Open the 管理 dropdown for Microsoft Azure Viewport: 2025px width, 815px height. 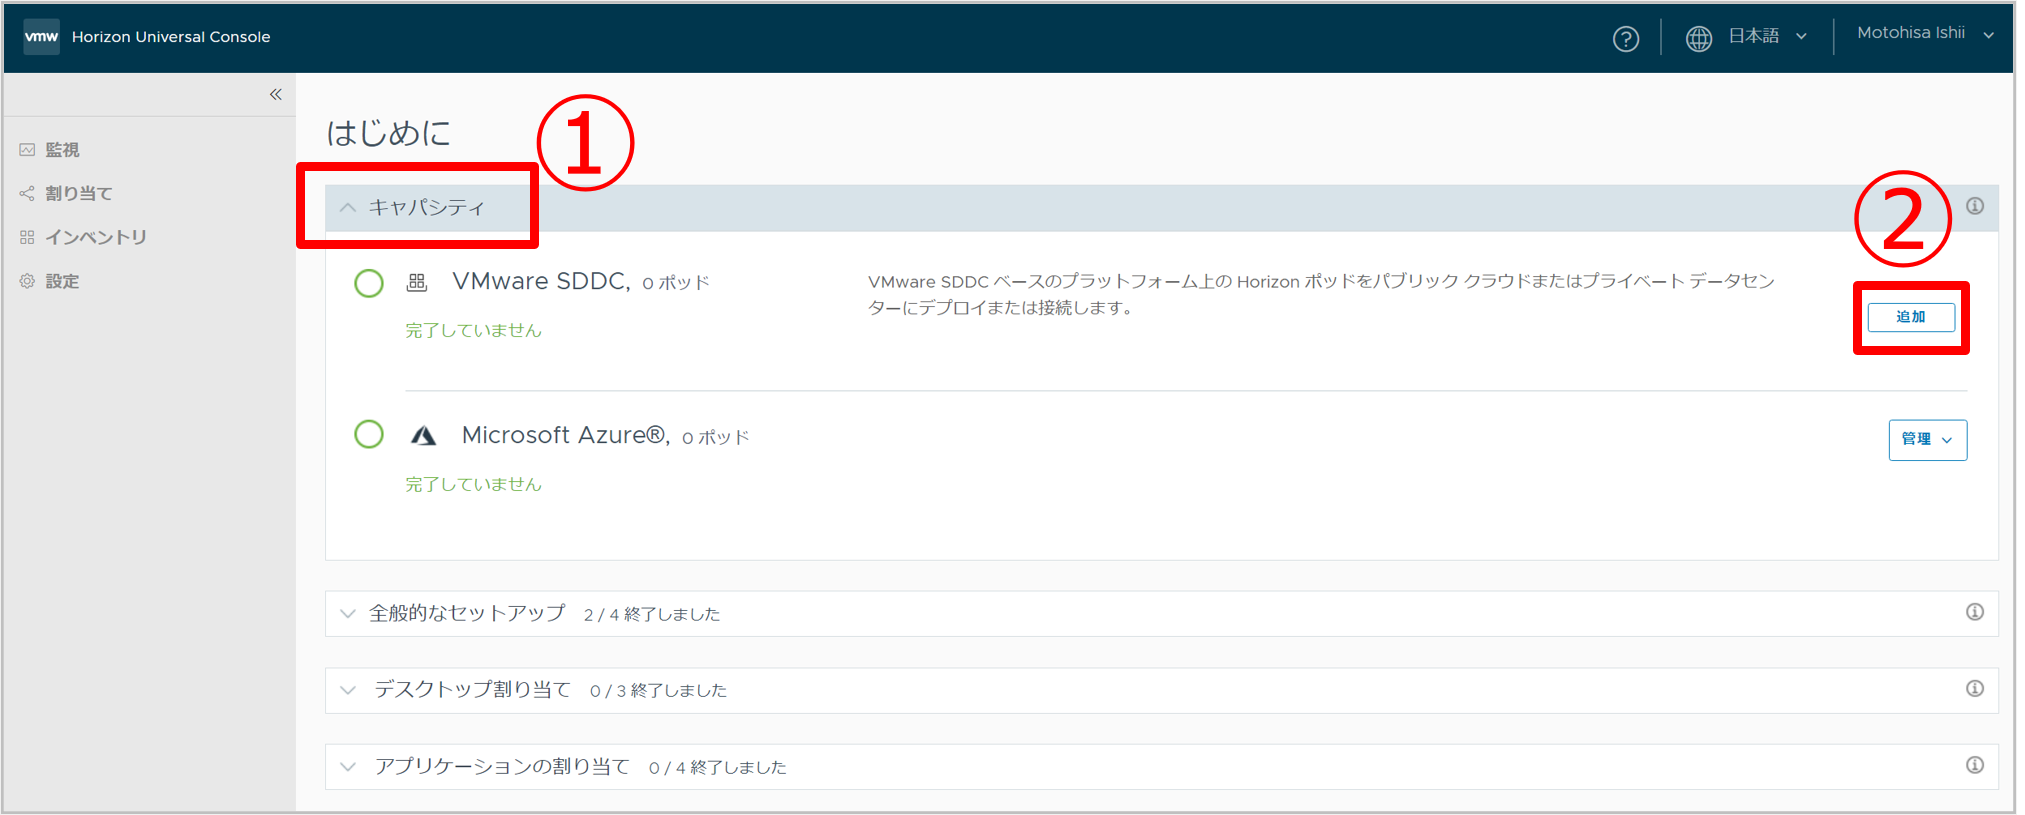(1928, 440)
